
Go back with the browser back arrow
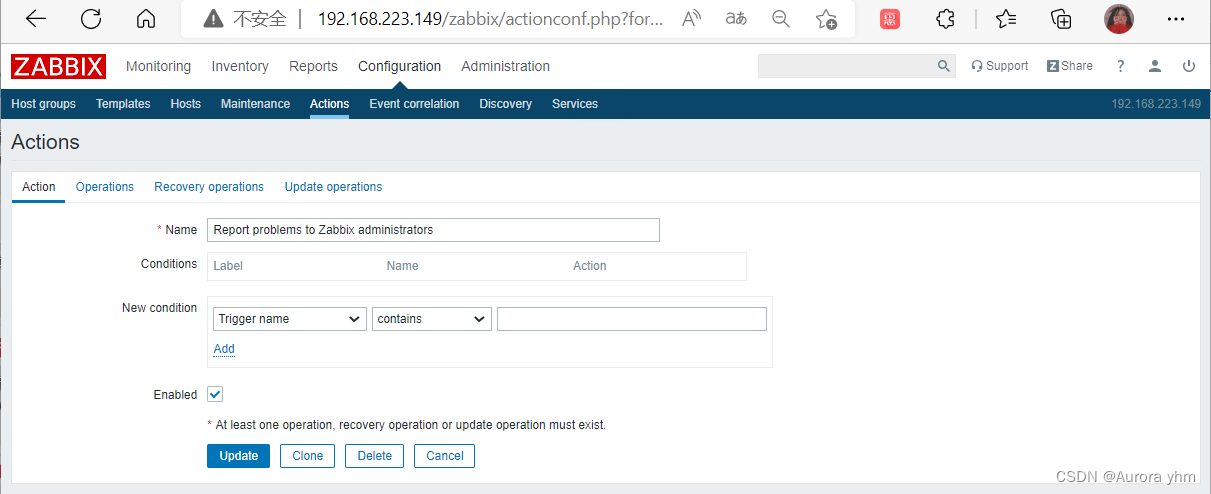(35, 19)
